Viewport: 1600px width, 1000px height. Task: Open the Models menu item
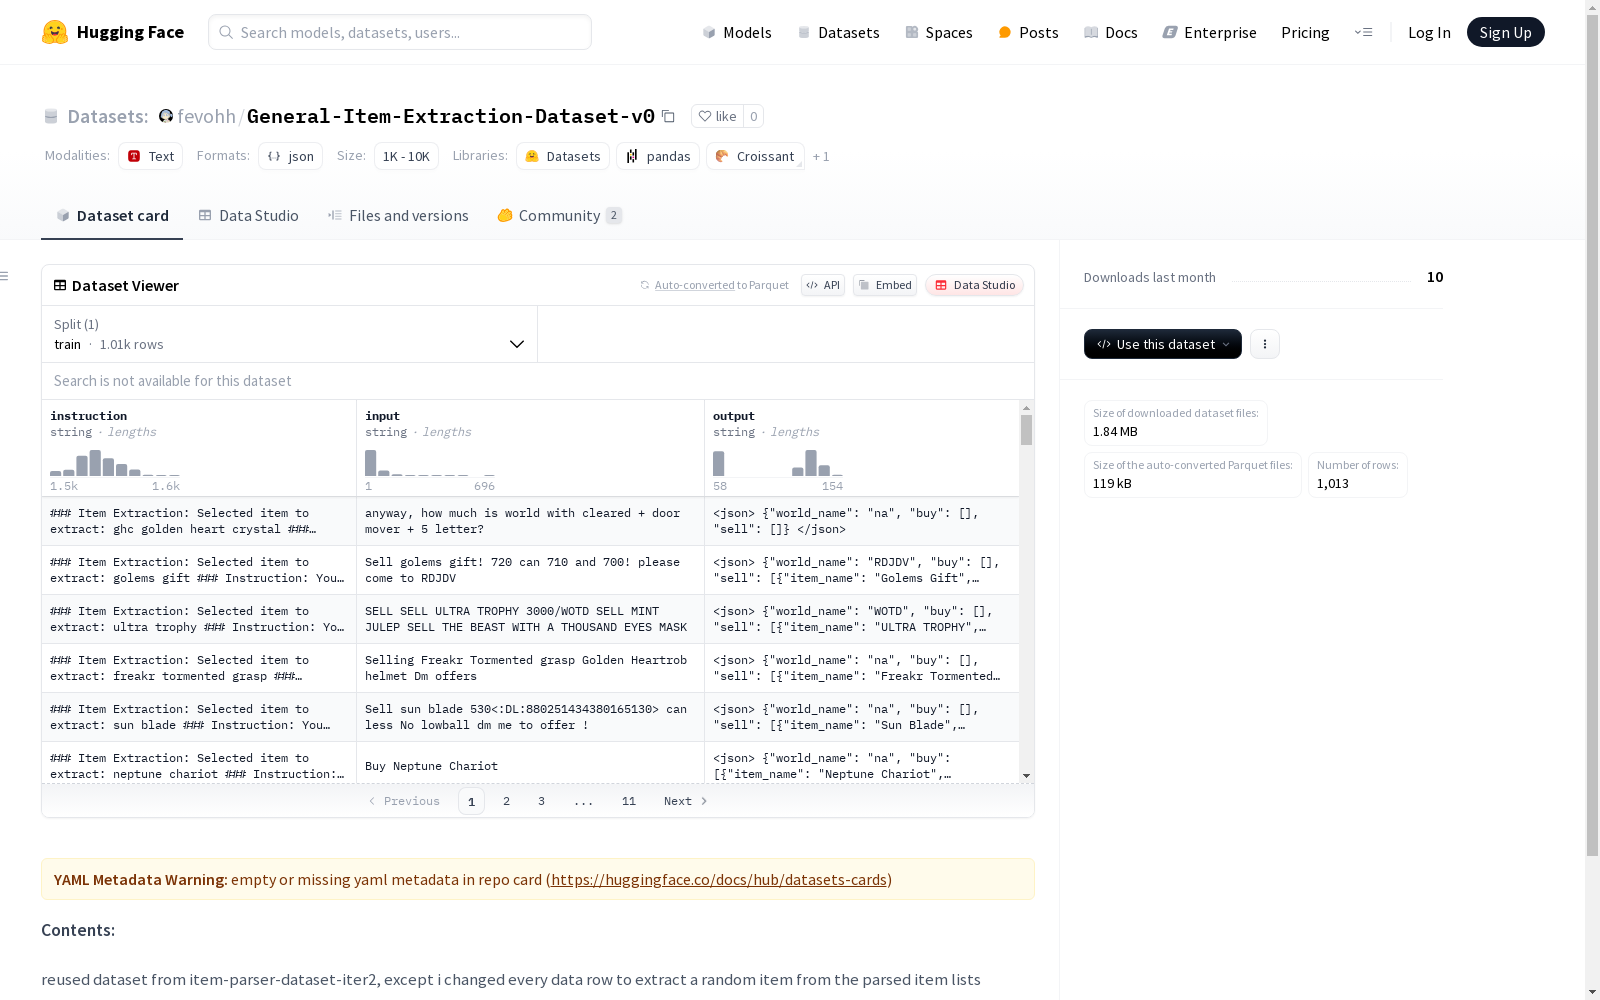click(737, 32)
